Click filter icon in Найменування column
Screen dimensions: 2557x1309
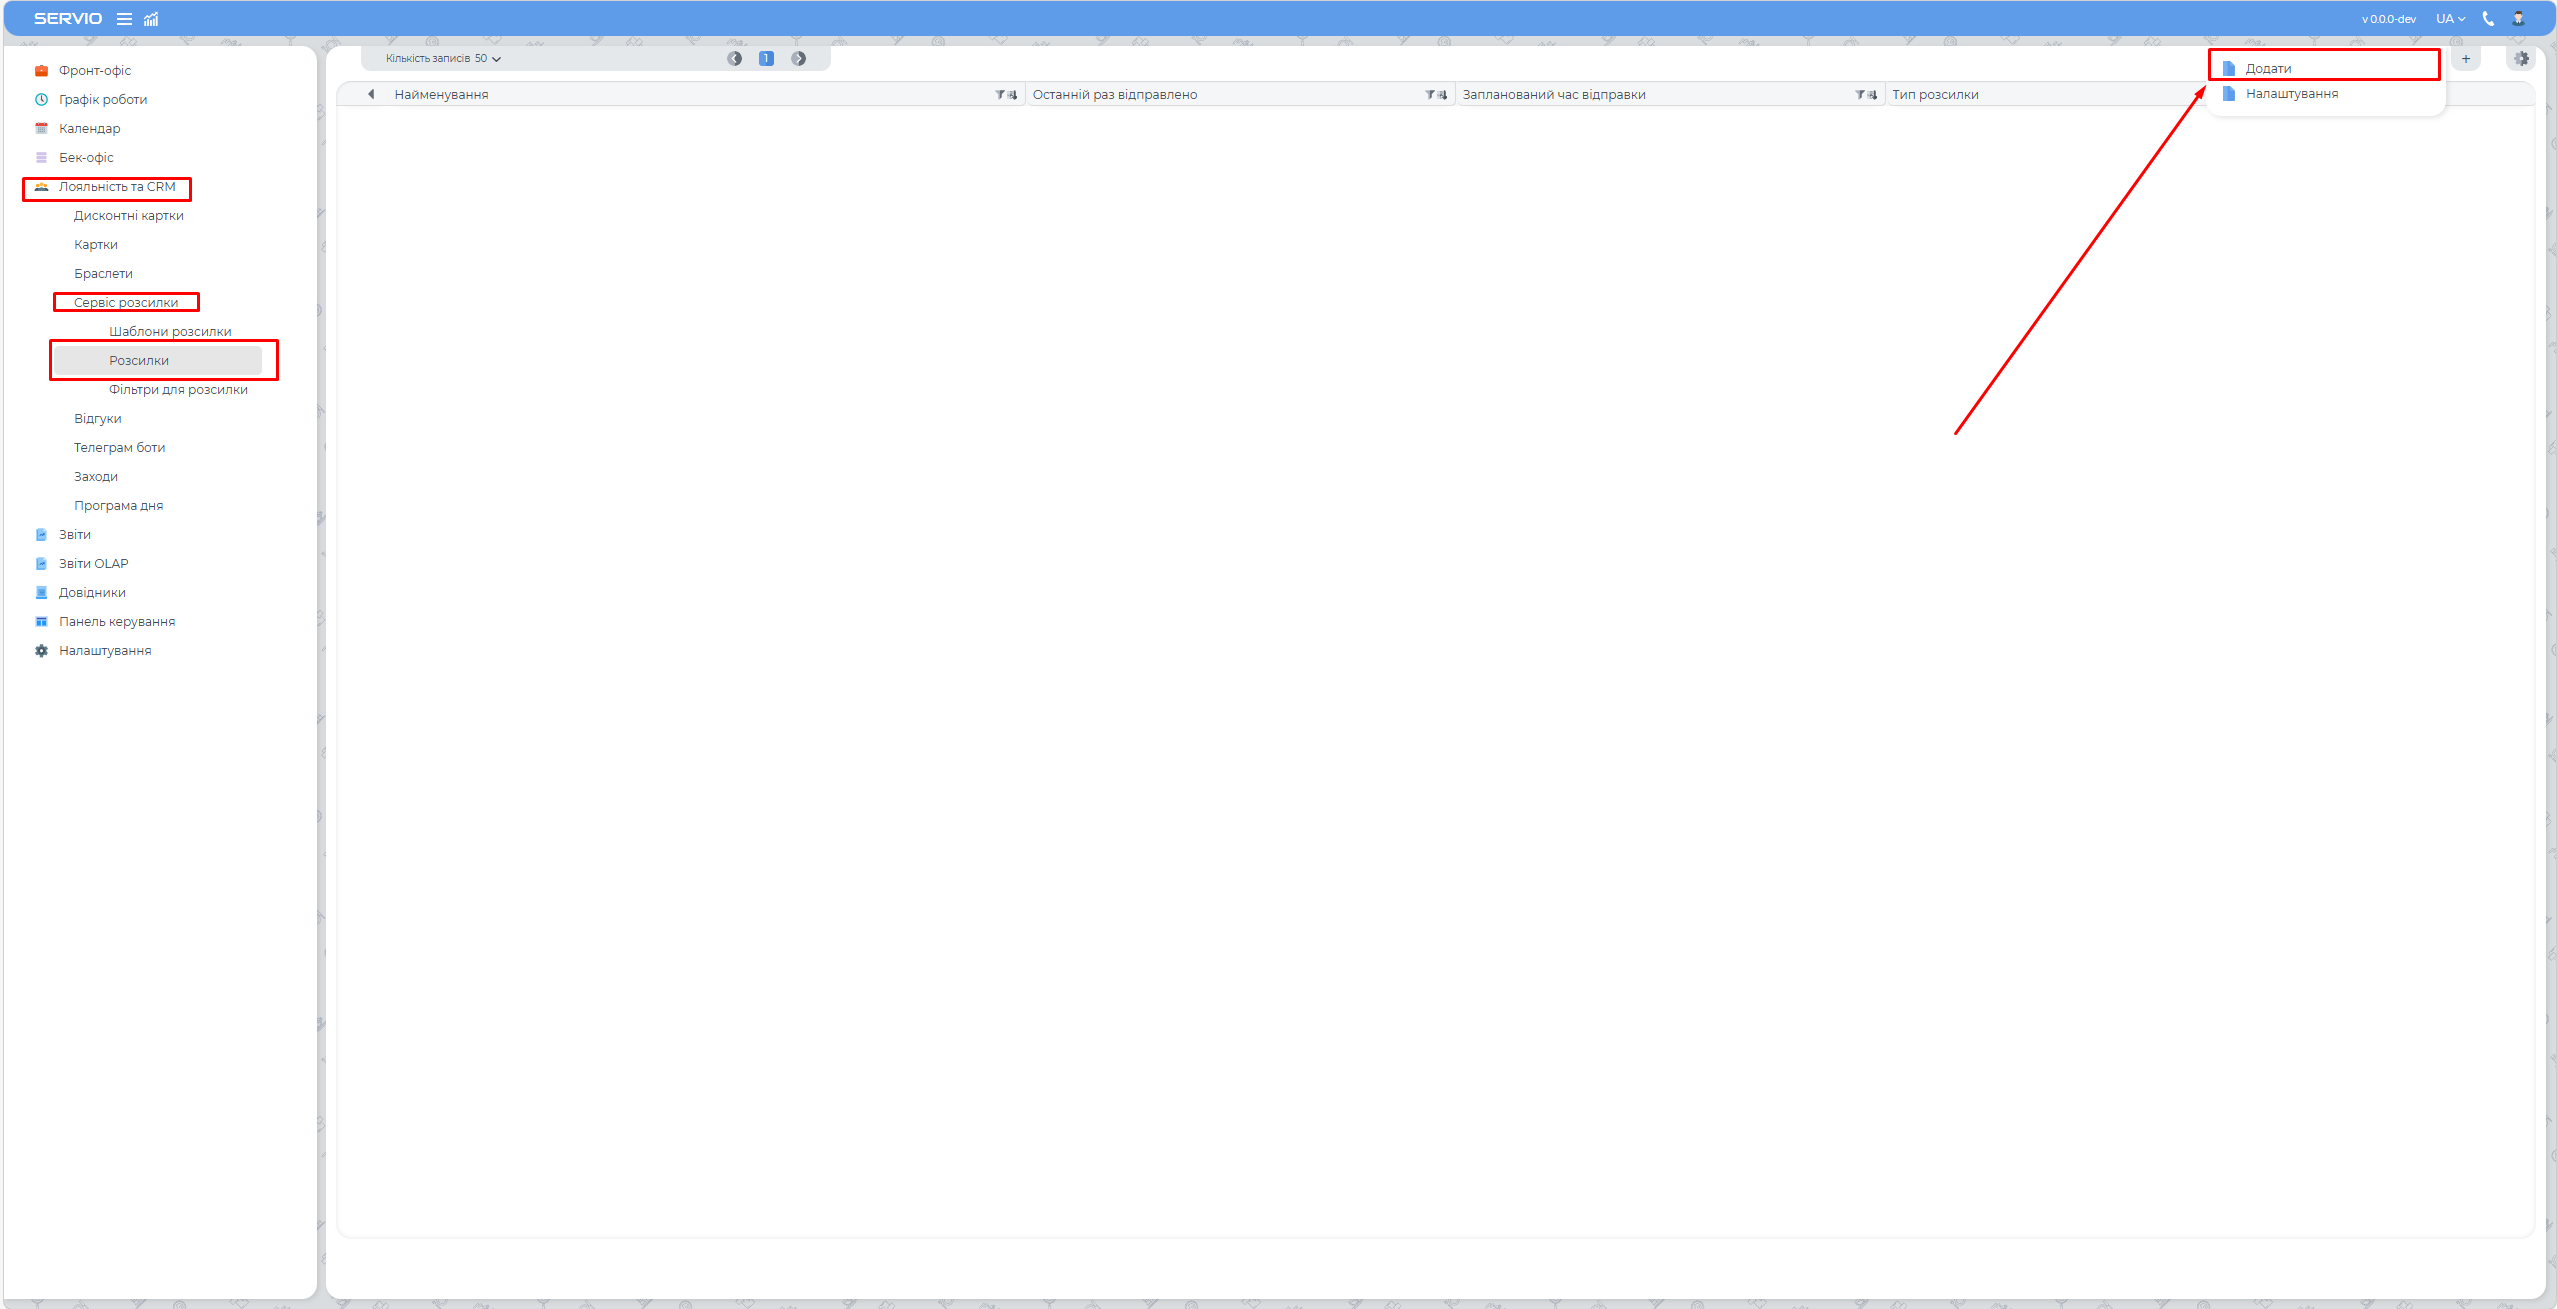point(1000,95)
